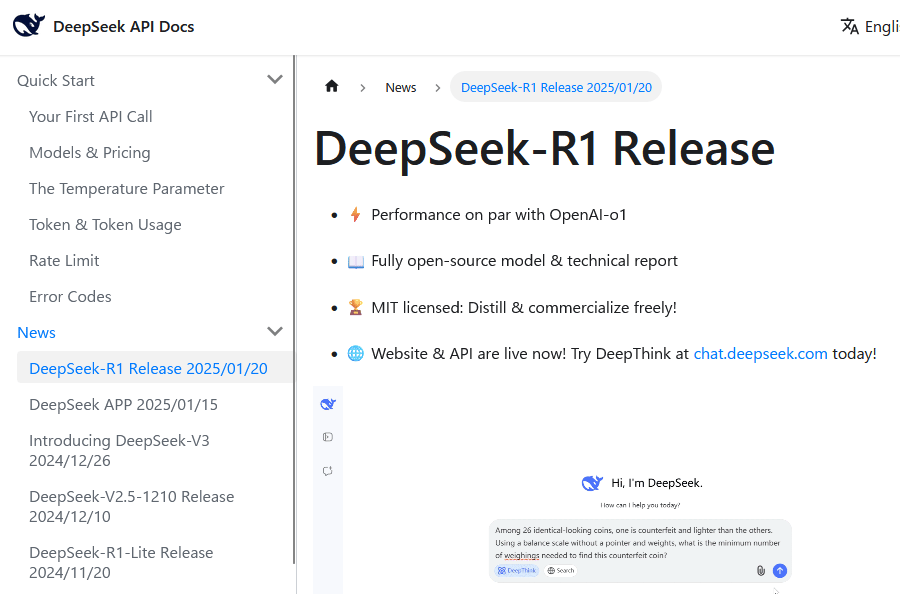This screenshot has width=900, height=594.
Task: Follow the chat.deepseek.com link
Action: point(761,354)
